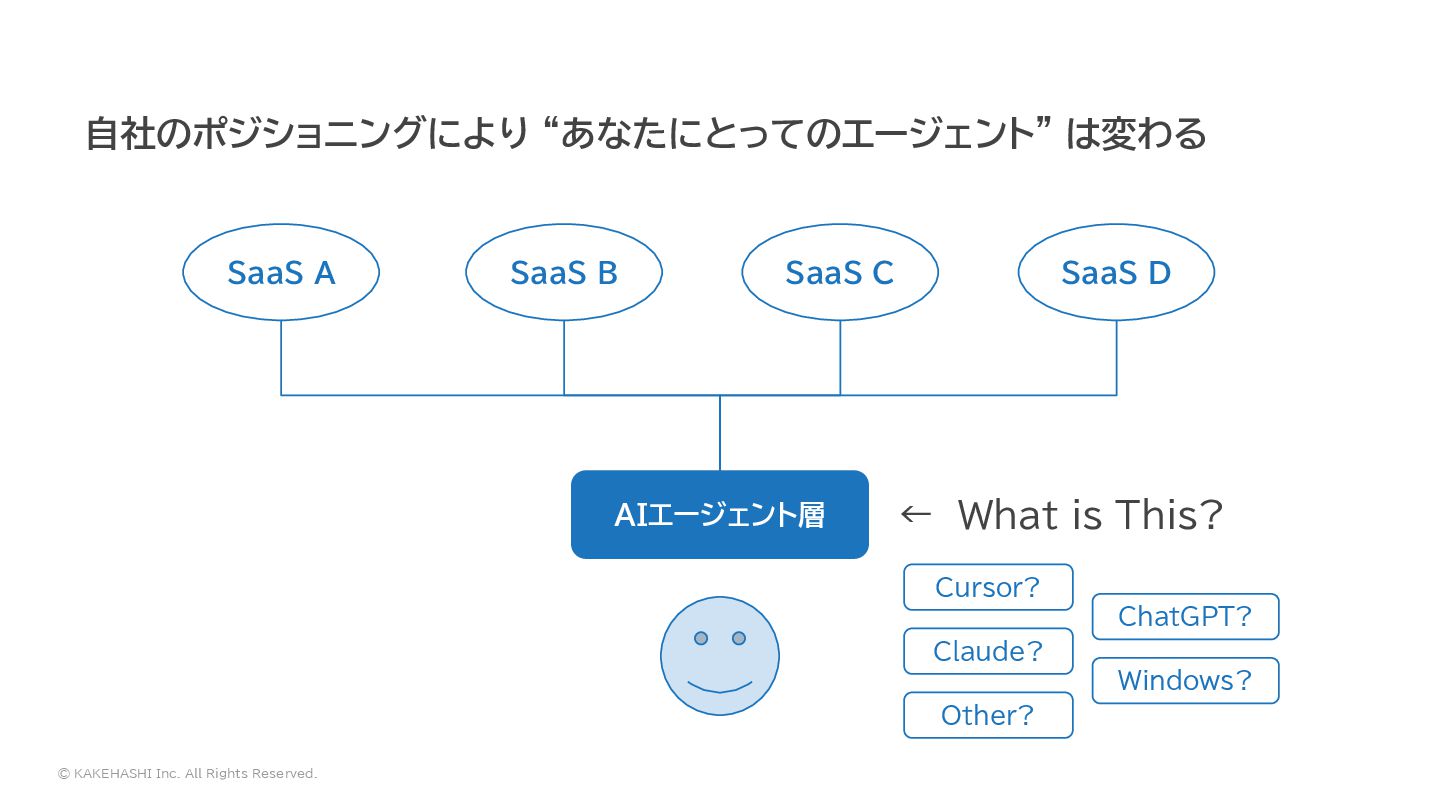Select the SaaS D oval node
Image resolution: width=1440 pixels, height=810 pixels.
(x=1116, y=272)
